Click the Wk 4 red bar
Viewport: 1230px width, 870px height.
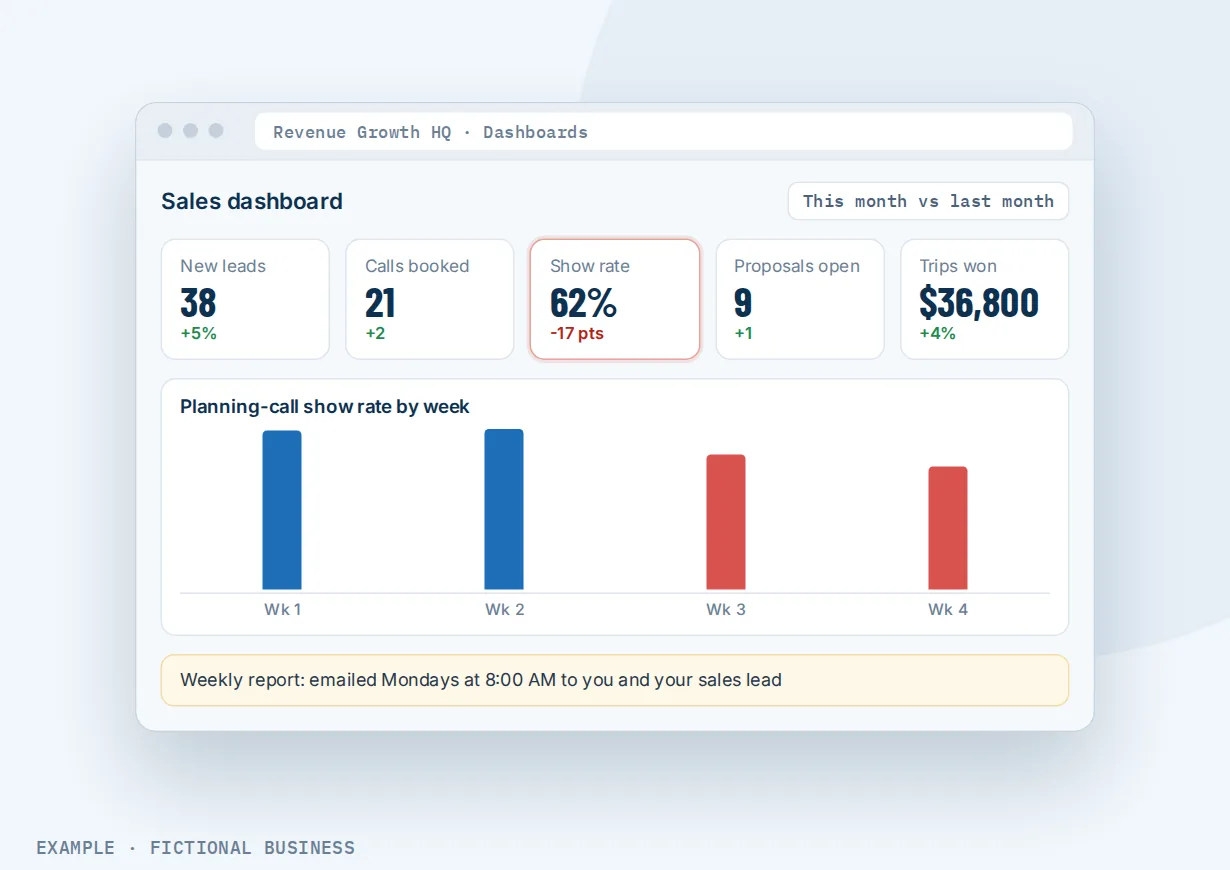(948, 528)
